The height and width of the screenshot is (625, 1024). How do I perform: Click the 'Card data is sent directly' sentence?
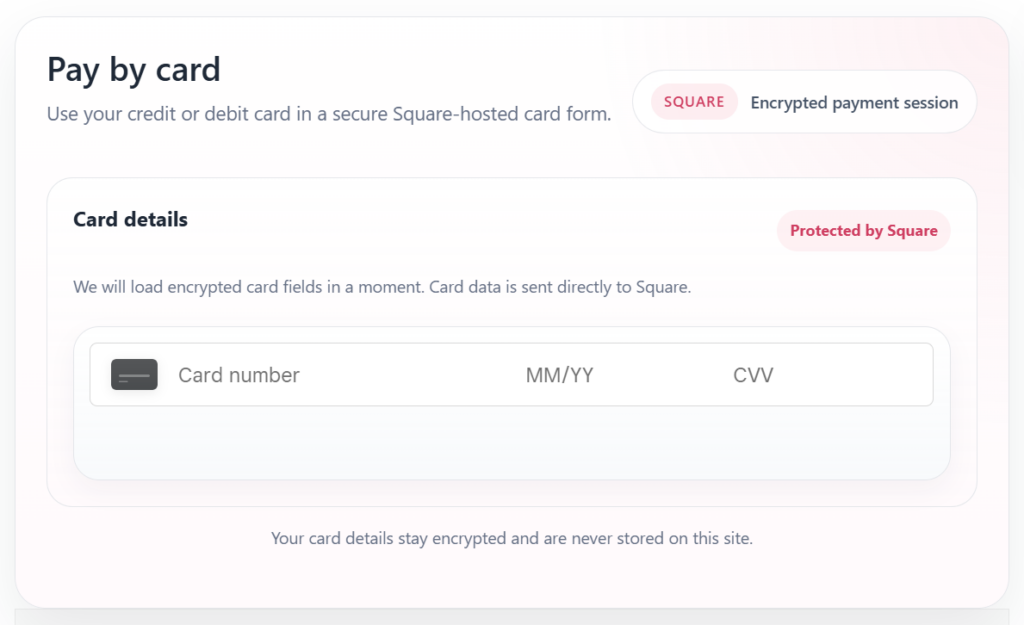pyautogui.click(x=560, y=287)
